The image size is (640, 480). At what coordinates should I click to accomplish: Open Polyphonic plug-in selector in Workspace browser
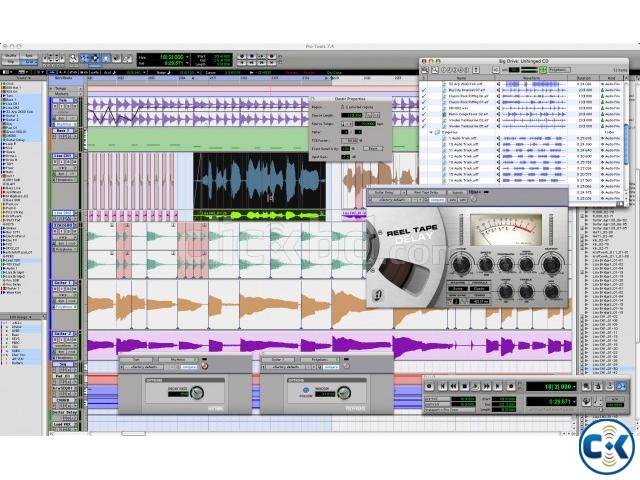tap(560, 70)
